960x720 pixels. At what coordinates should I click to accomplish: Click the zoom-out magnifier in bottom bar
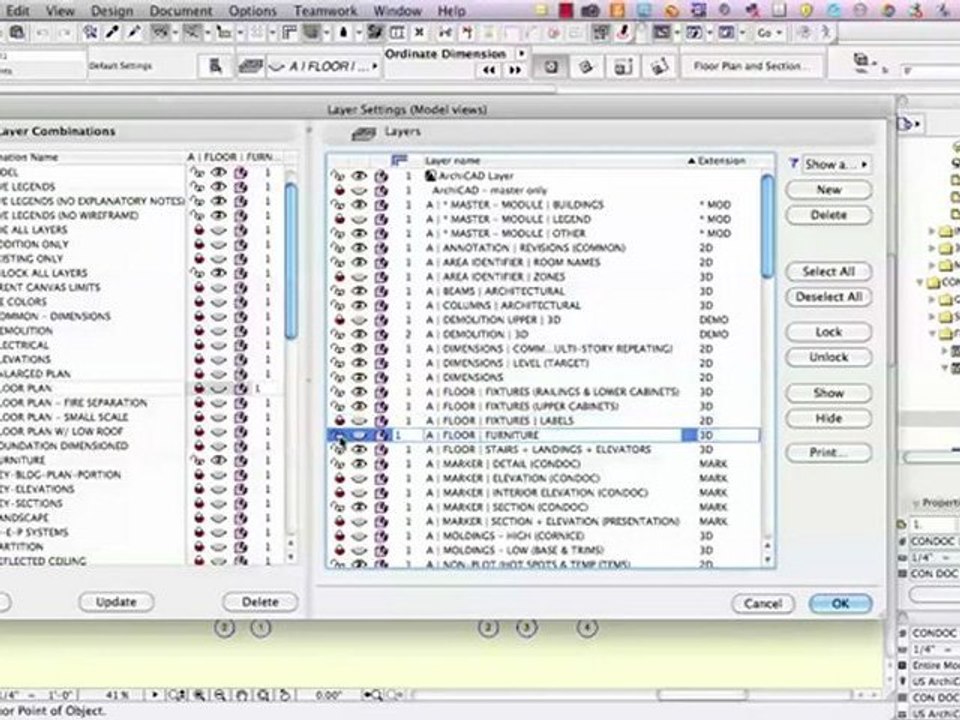click(x=220, y=695)
